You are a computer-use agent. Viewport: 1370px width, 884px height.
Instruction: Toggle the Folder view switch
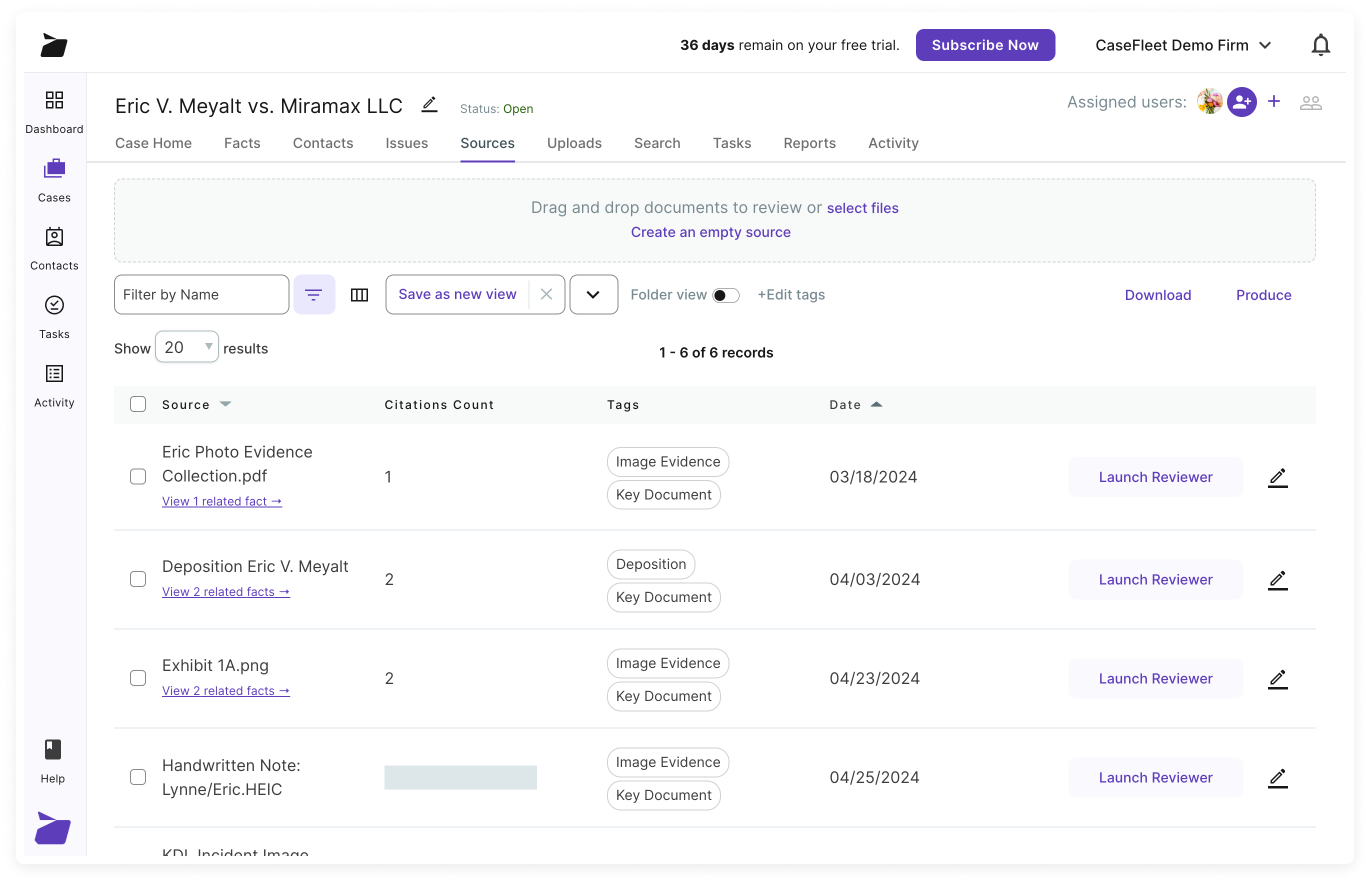coord(726,295)
